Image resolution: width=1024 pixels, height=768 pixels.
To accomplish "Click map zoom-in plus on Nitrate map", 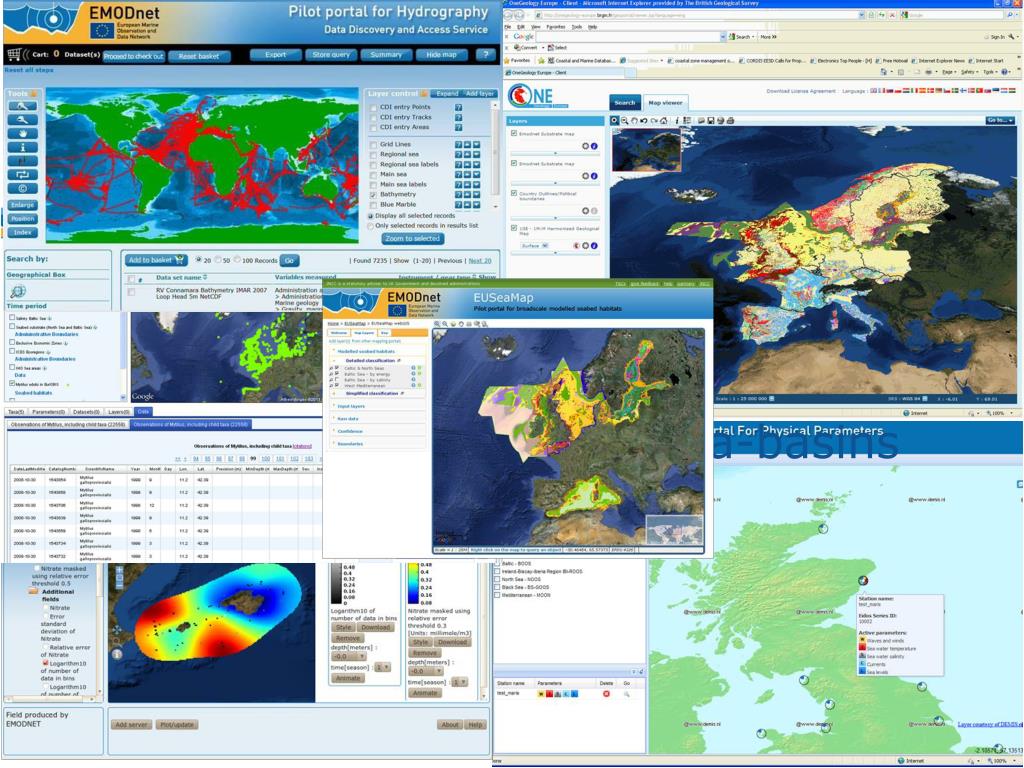I will [x=119, y=570].
